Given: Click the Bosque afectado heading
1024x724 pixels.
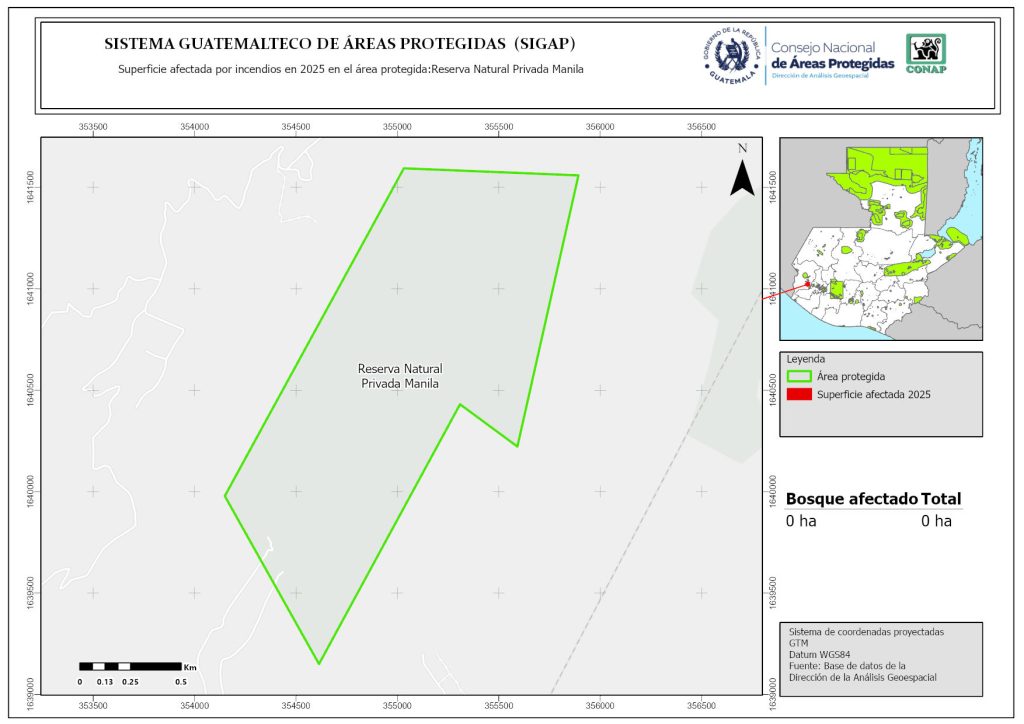Looking at the screenshot, I should click(851, 499).
